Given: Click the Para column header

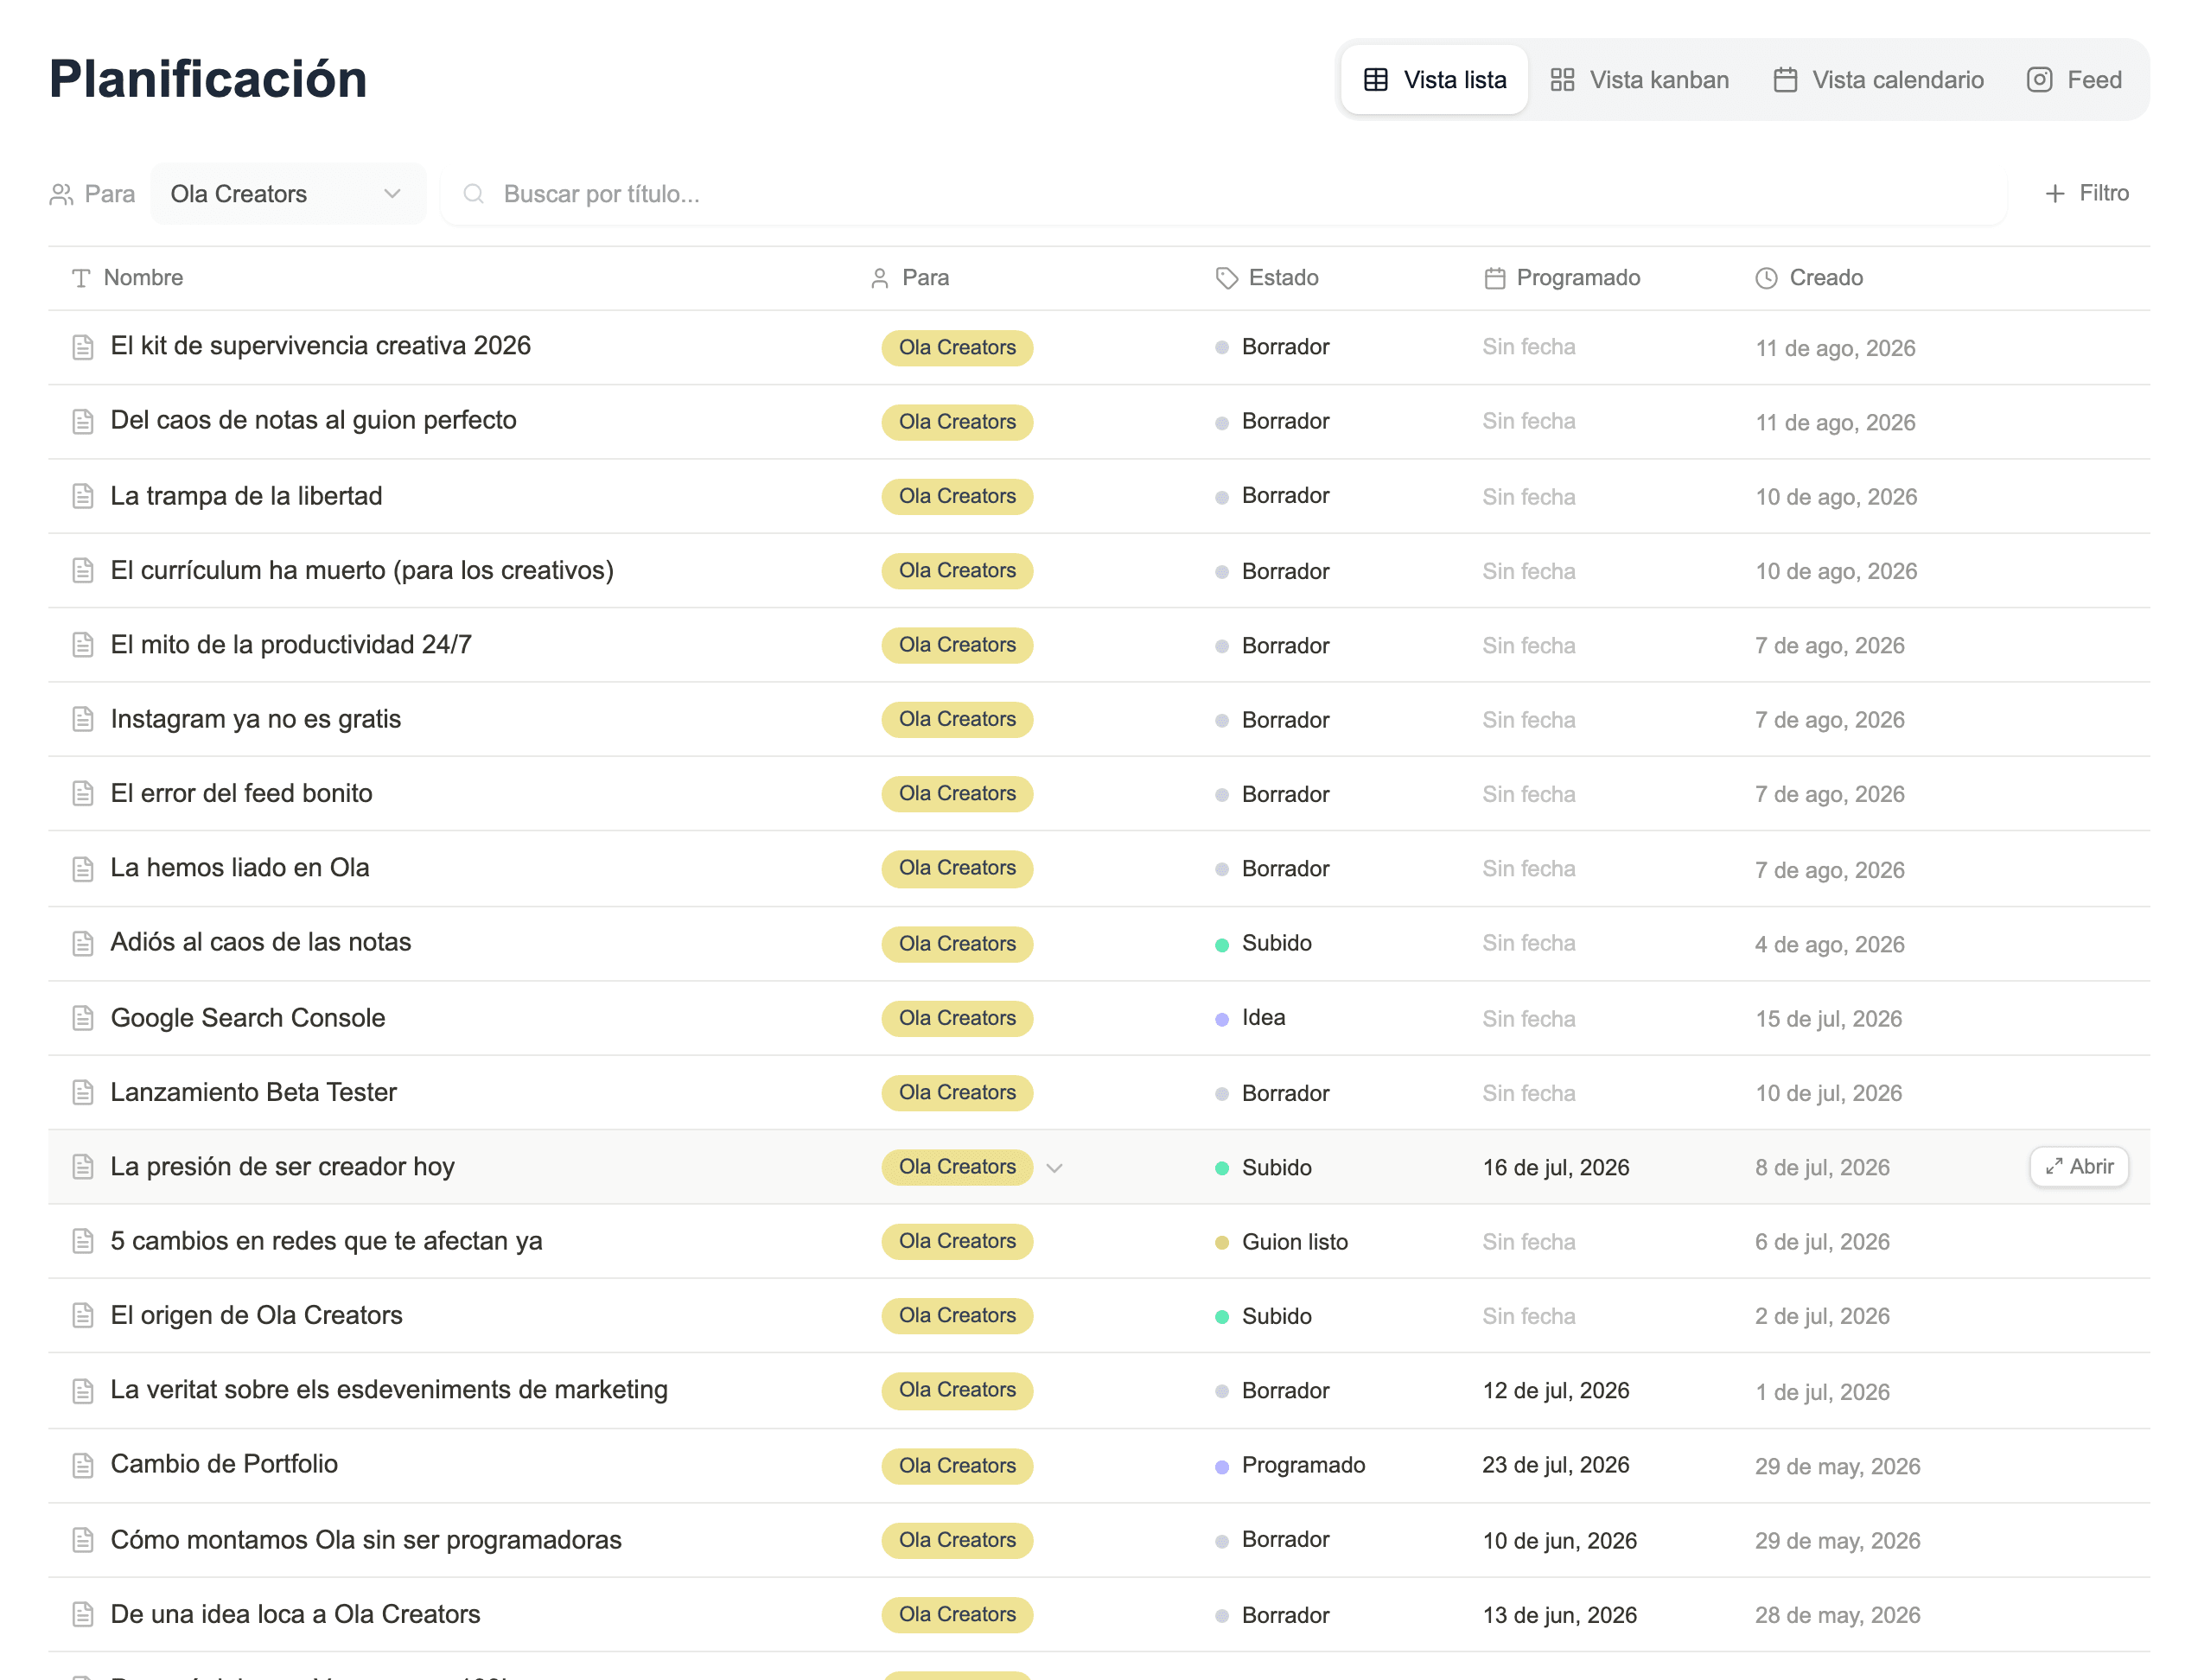Looking at the screenshot, I should [x=908, y=277].
